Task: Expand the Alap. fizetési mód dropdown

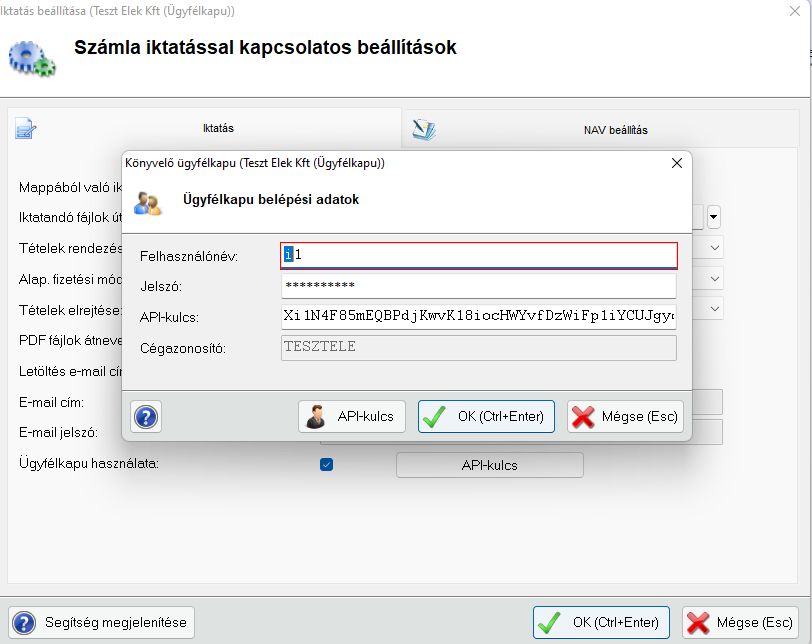Action: 715,279
